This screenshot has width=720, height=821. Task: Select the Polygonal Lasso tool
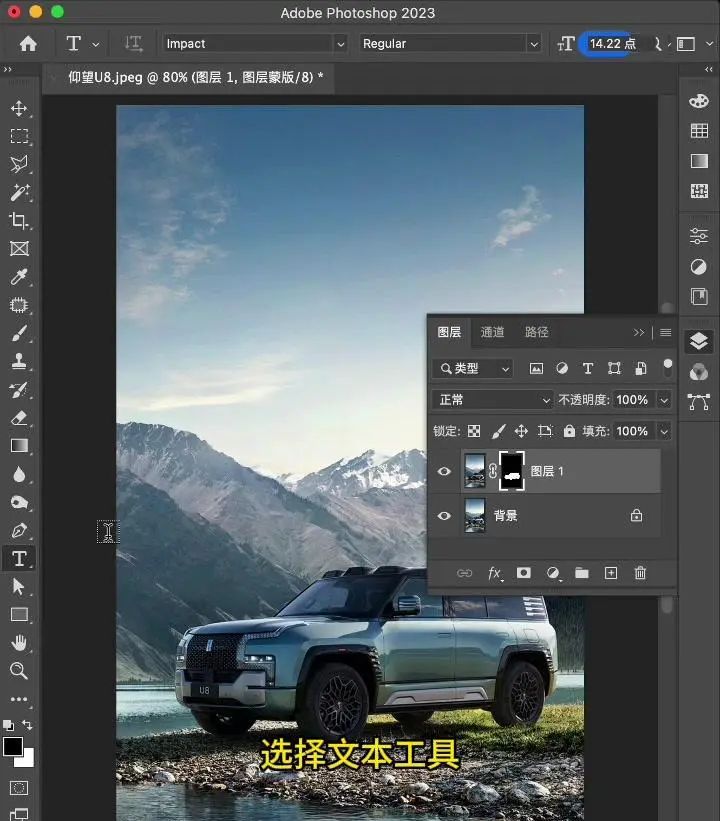pos(19,164)
